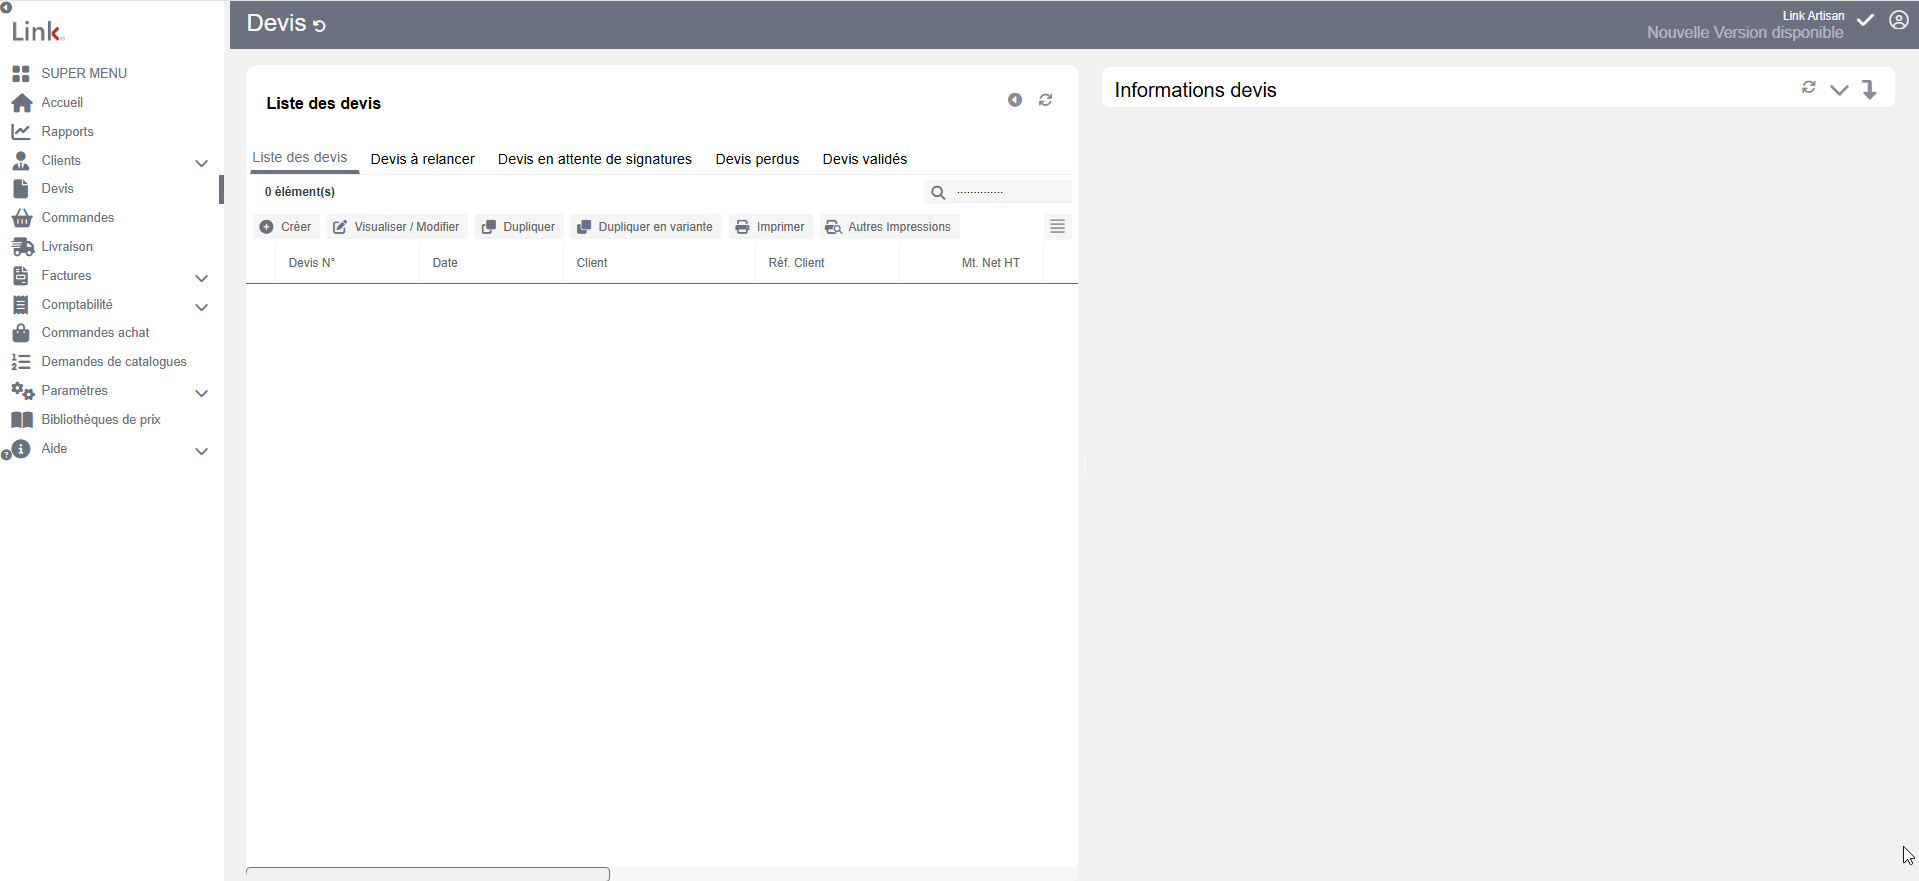
Task: Open Bibliothèques de prix book icon
Action: 21,420
